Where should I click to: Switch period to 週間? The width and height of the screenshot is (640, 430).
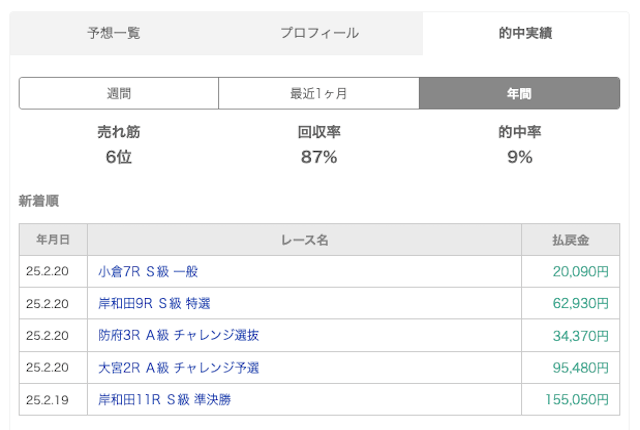119,93
